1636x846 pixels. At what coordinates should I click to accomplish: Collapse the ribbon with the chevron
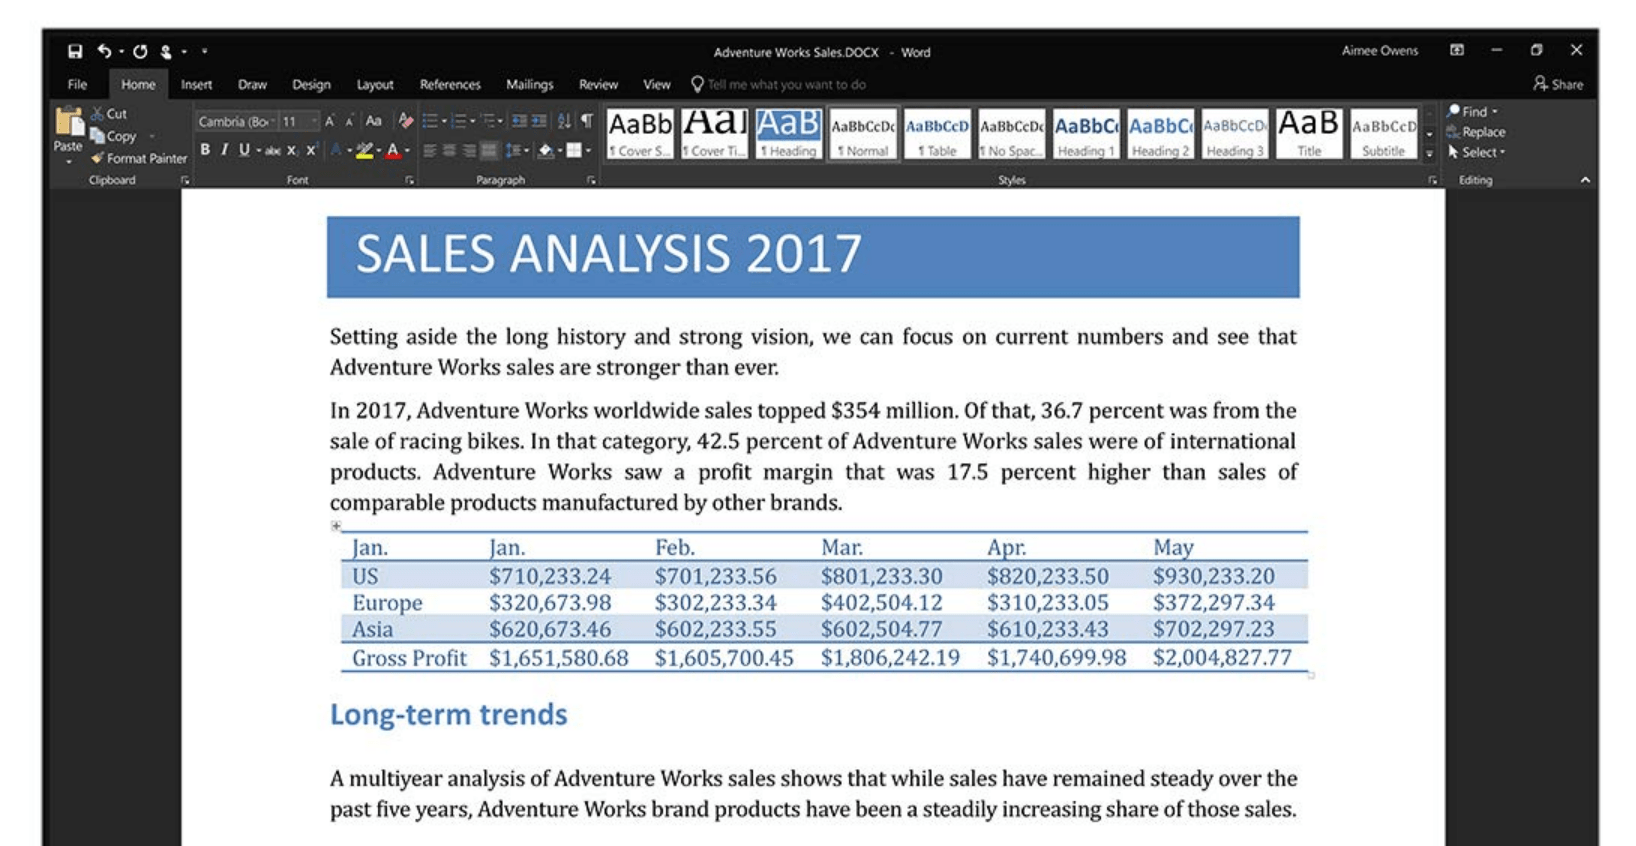click(1584, 180)
